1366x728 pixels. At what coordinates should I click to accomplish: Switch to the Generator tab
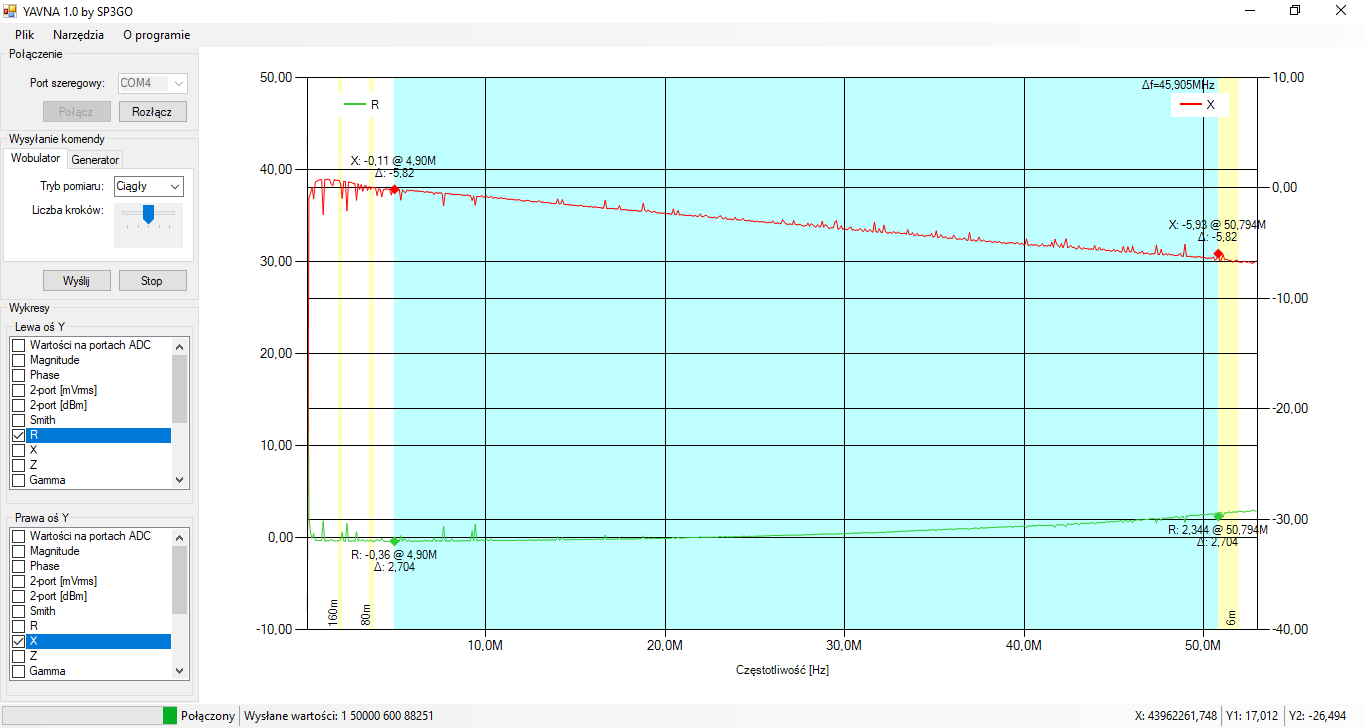95,160
